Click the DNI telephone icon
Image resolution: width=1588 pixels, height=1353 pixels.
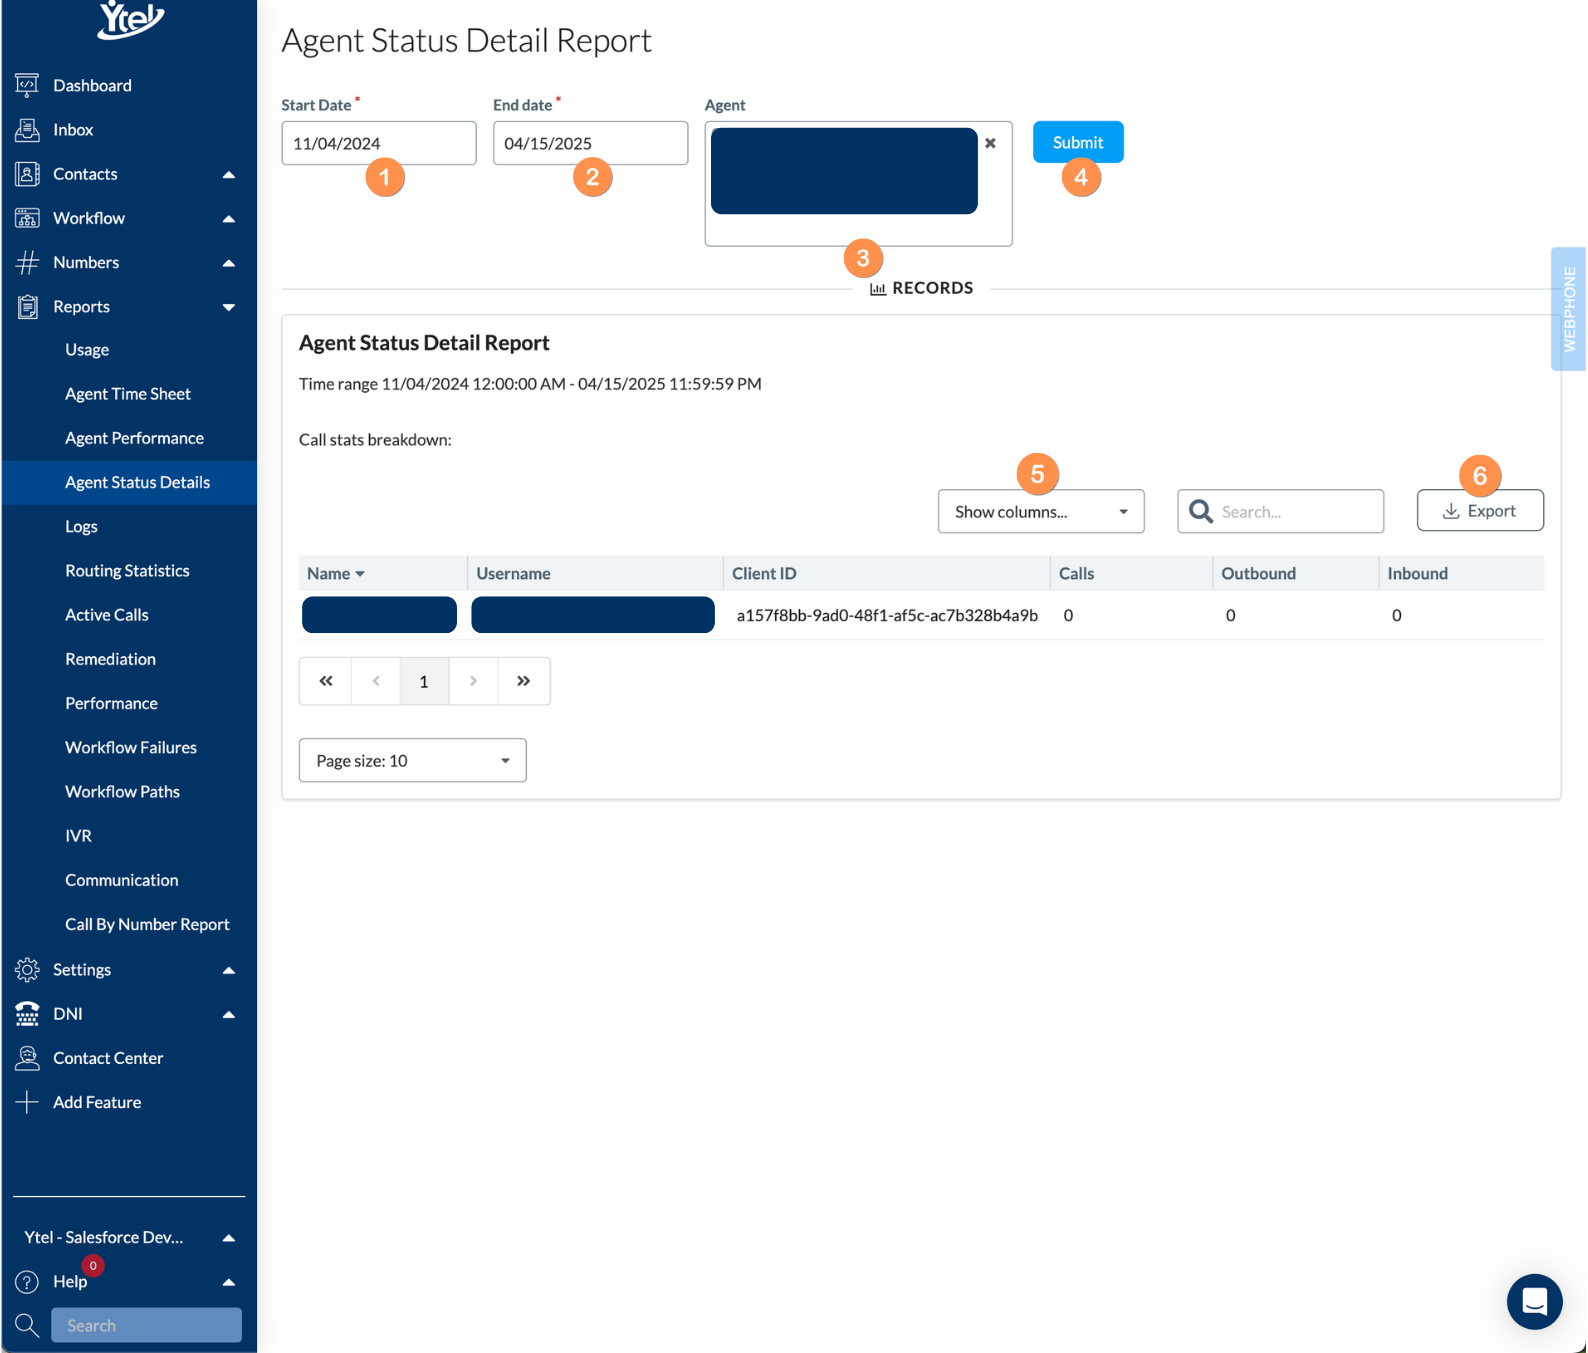(27, 1013)
